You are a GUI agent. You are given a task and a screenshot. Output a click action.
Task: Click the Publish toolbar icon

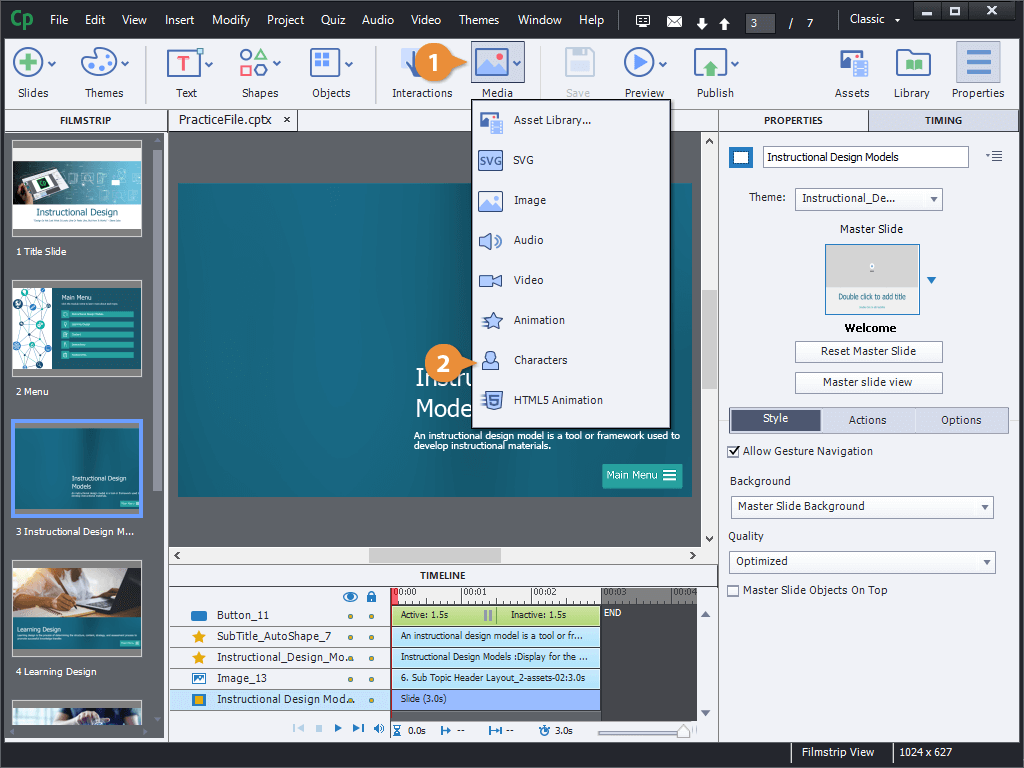tap(709, 65)
